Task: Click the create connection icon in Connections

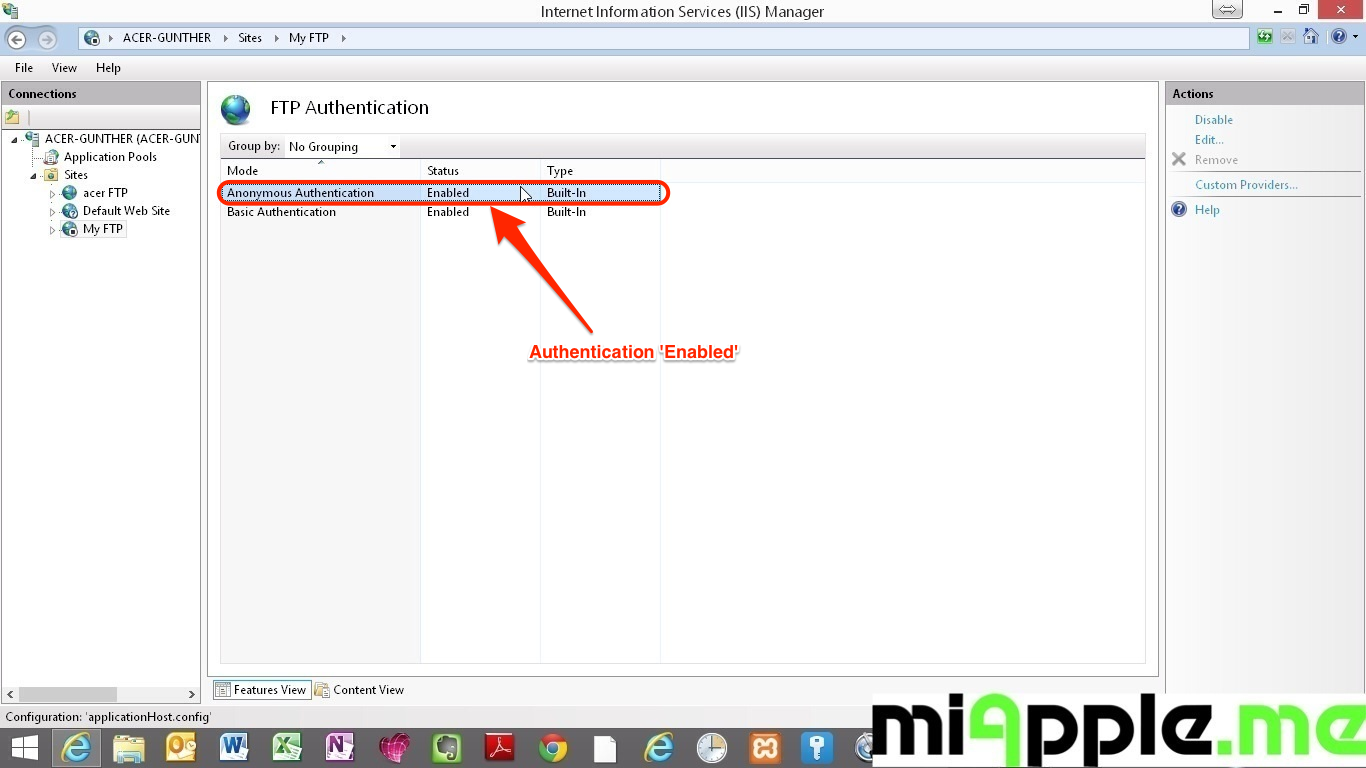Action: [x=13, y=117]
